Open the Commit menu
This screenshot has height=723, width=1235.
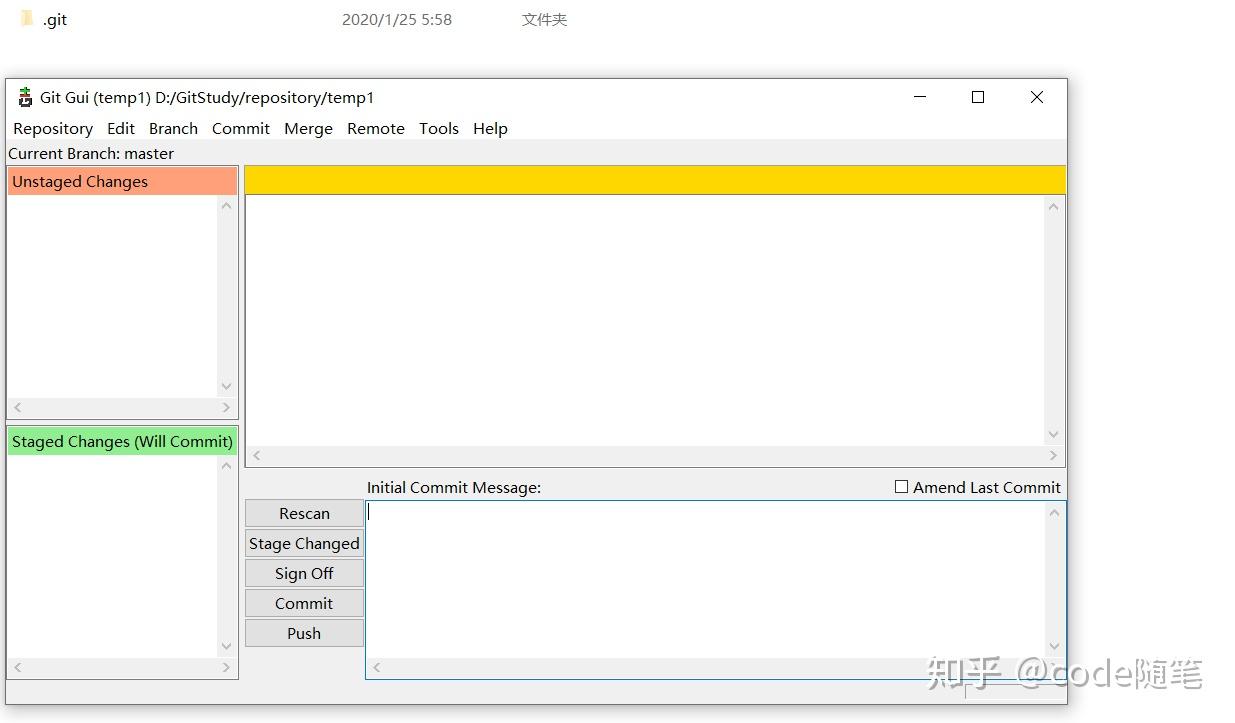(x=241, y=128)
